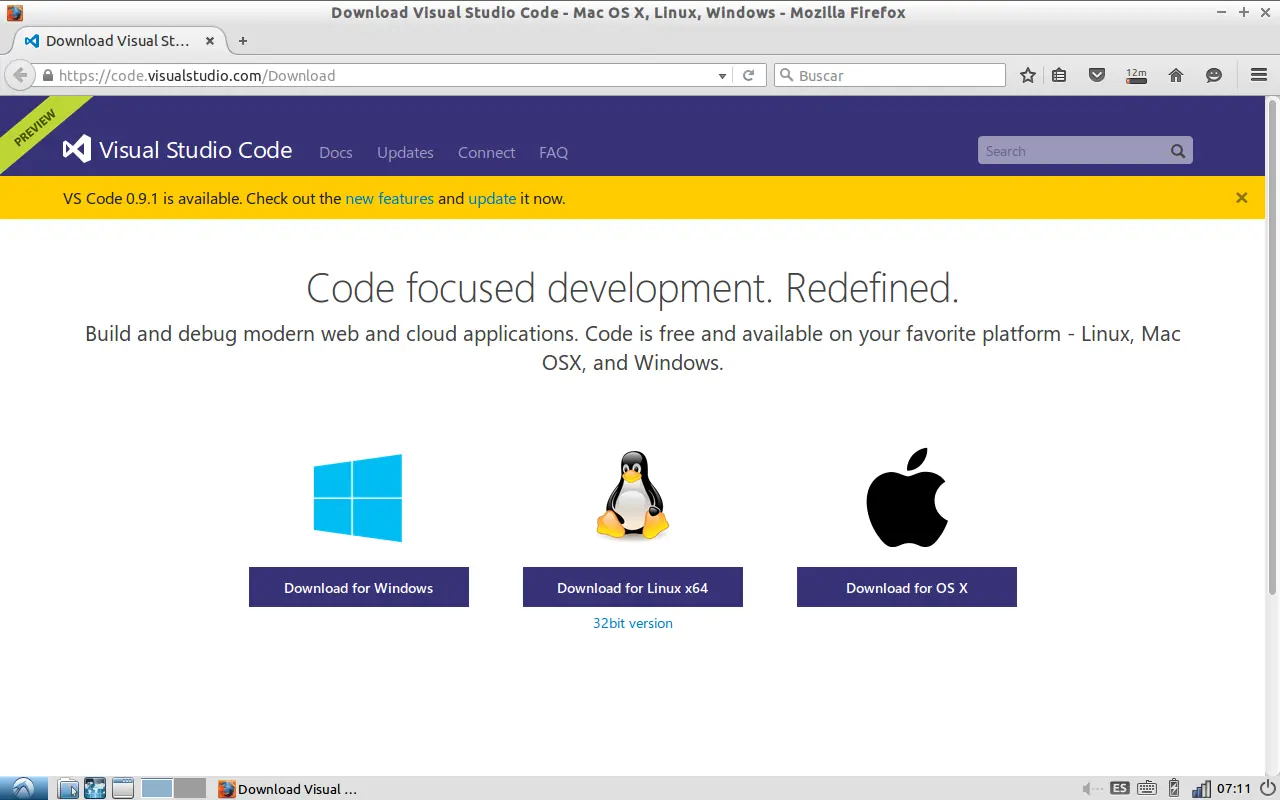
Task: Click the site search magnifier icon
Action: tap(1178, 151)
